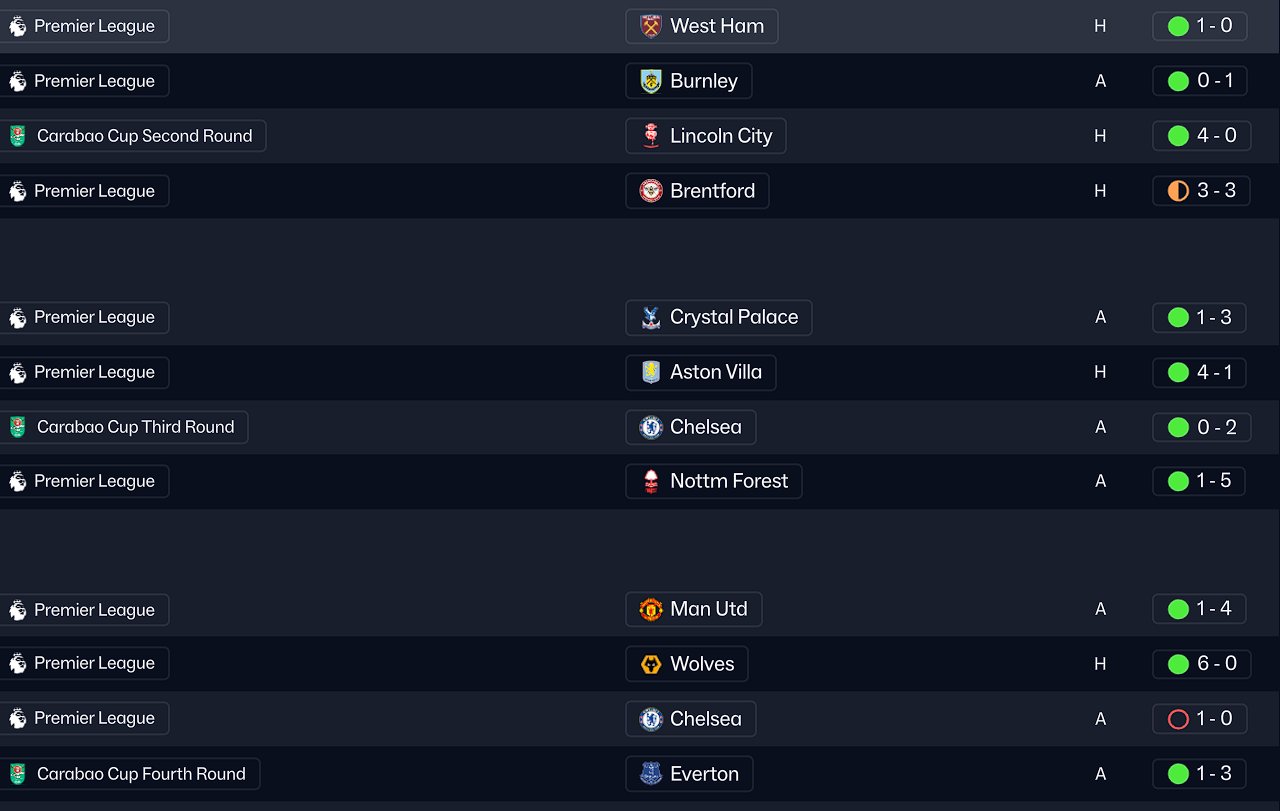Open the Aston Villa team name link
This screenshot has height=811, width=1280.
coord(716,373)
